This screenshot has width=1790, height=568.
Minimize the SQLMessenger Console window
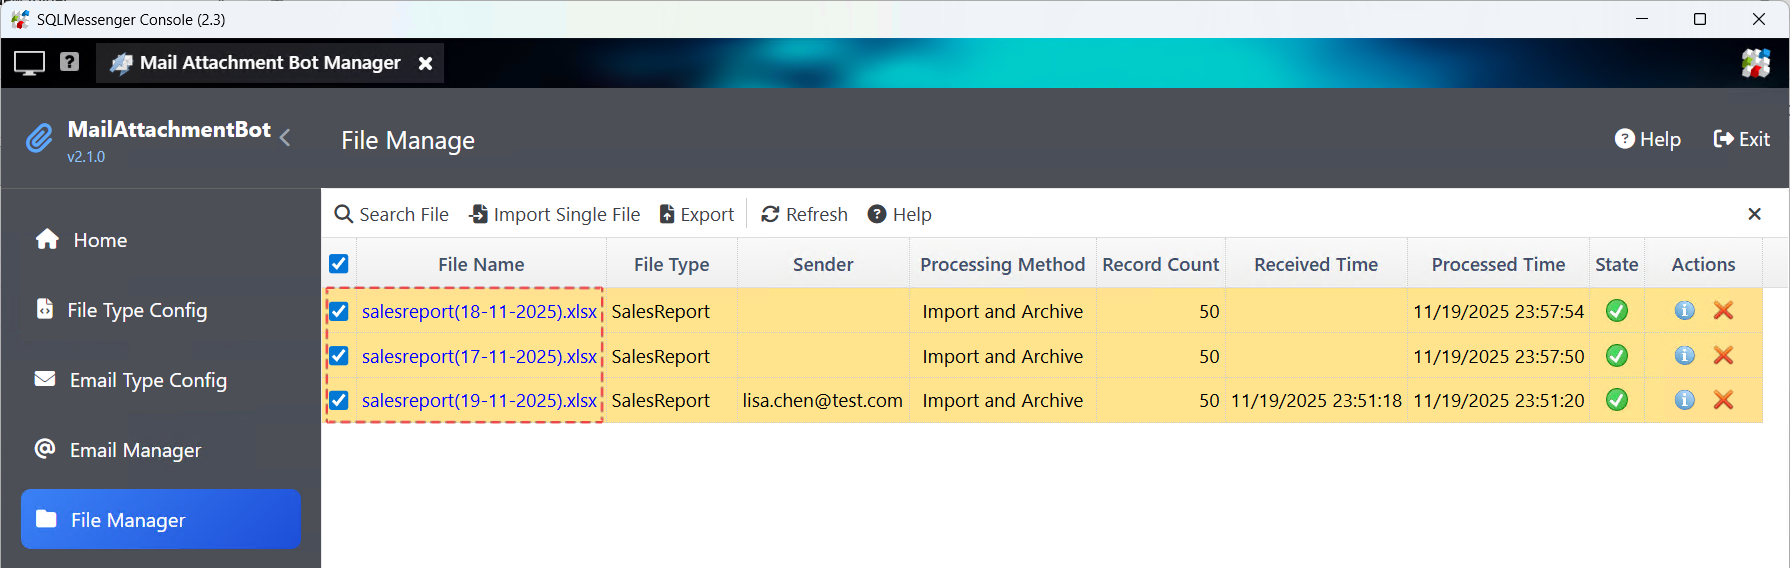pos(1642,19)
